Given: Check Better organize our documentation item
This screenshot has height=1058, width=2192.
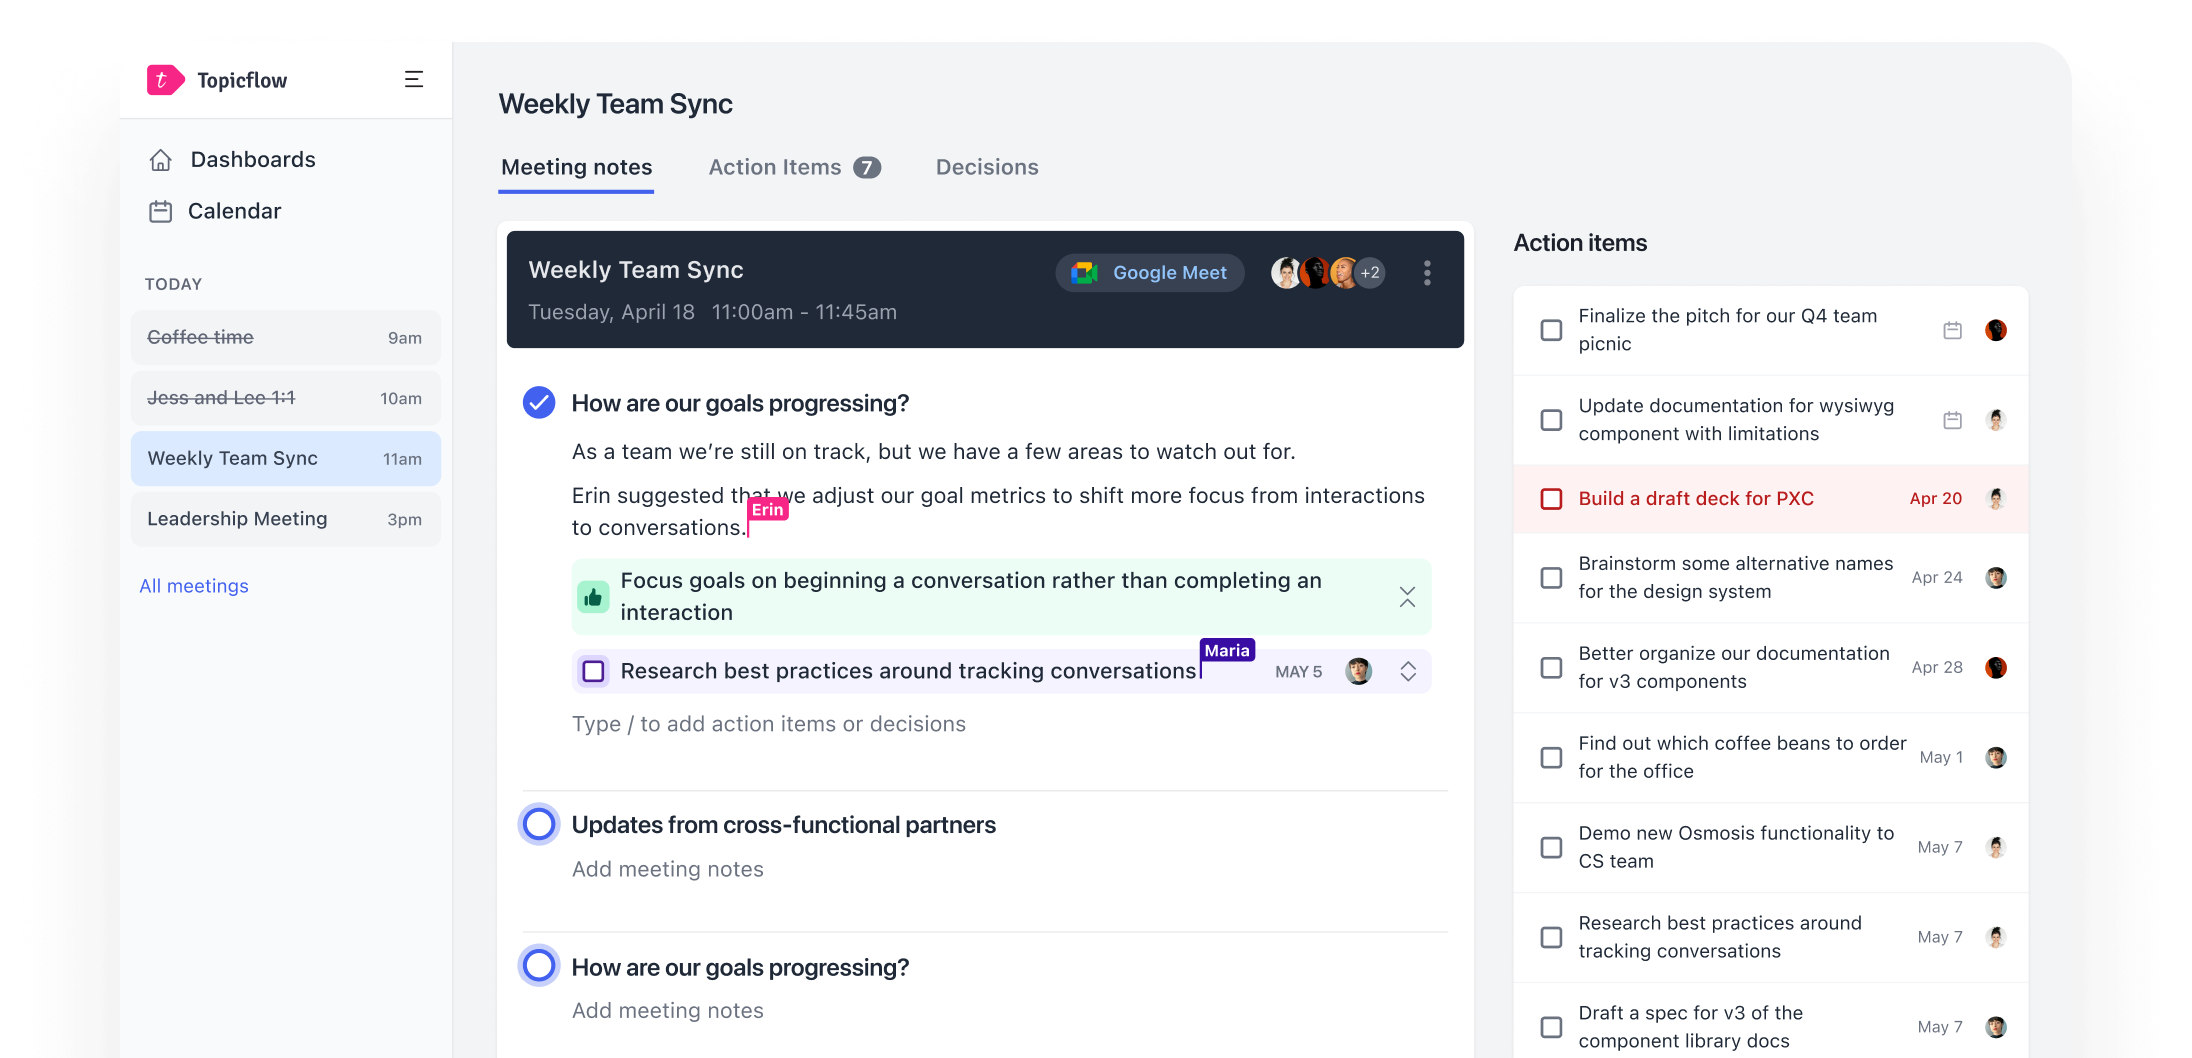Looking at the screenshot, I should [x=1551, y=668].
